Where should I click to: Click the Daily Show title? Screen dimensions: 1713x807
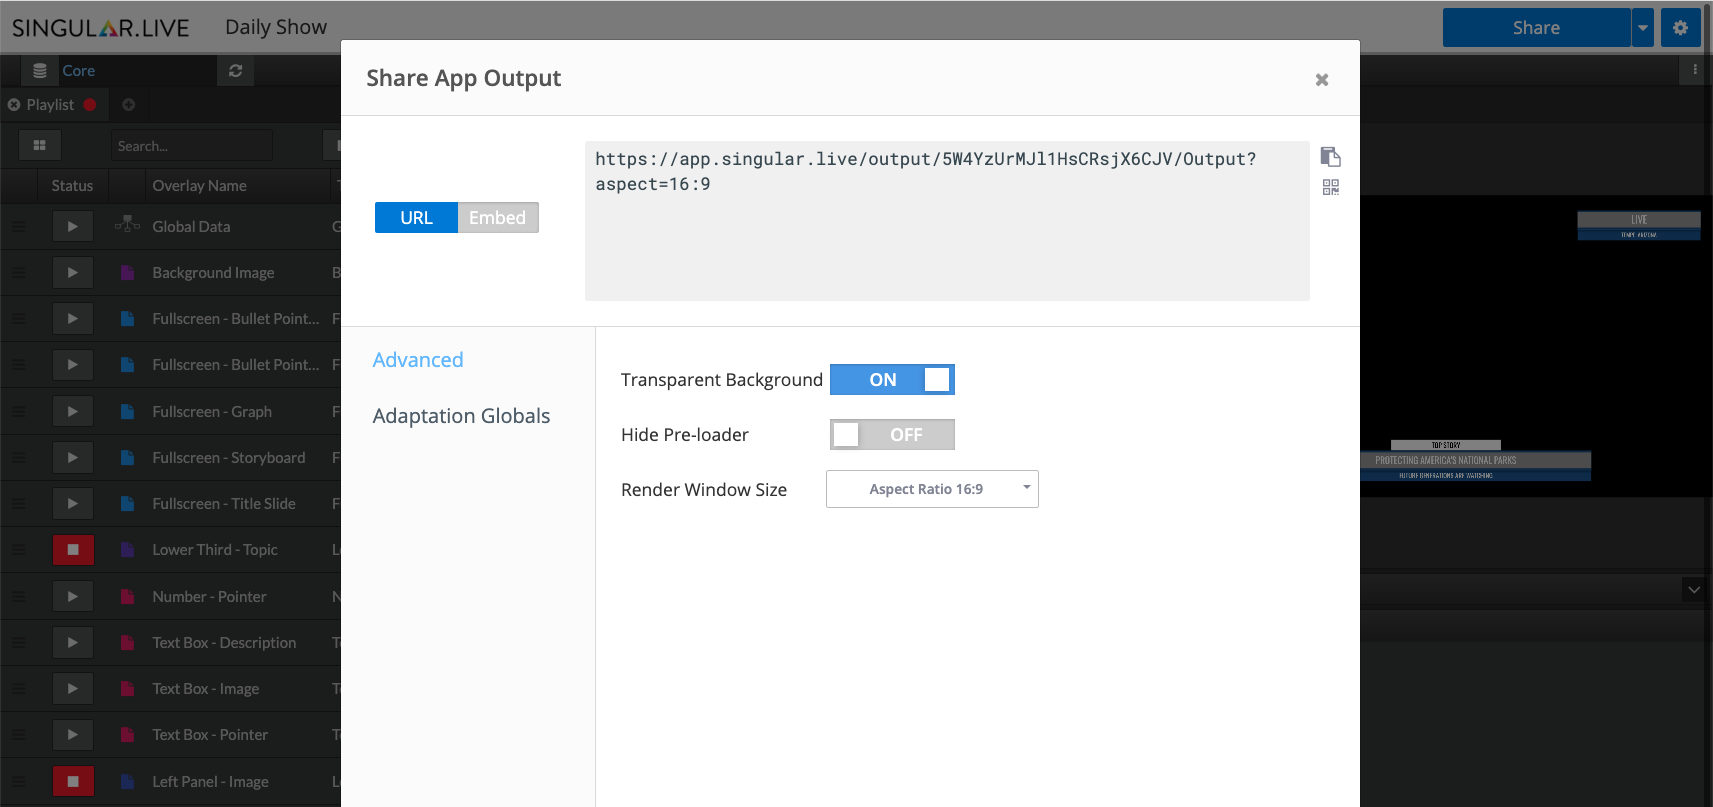pyautogui.click(x=276, y=27)
